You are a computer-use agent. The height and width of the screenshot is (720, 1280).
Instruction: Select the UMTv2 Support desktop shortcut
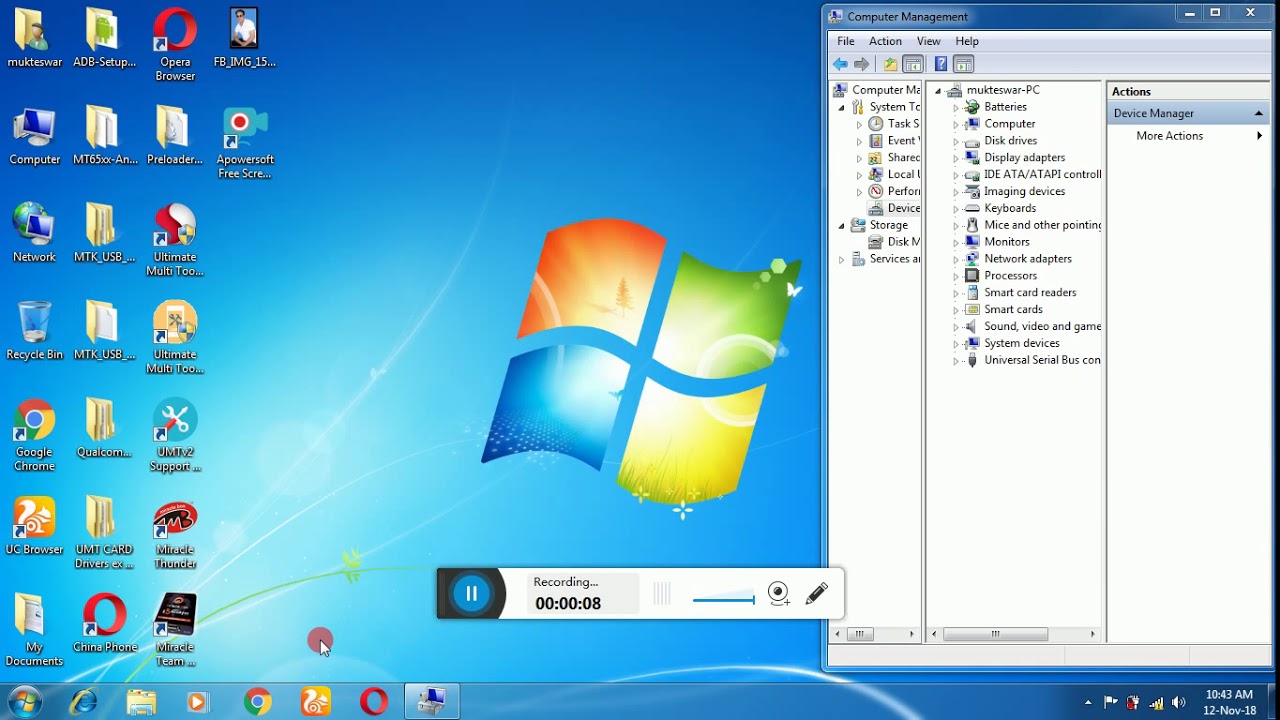pyautogui.click(x=175, y=436)
